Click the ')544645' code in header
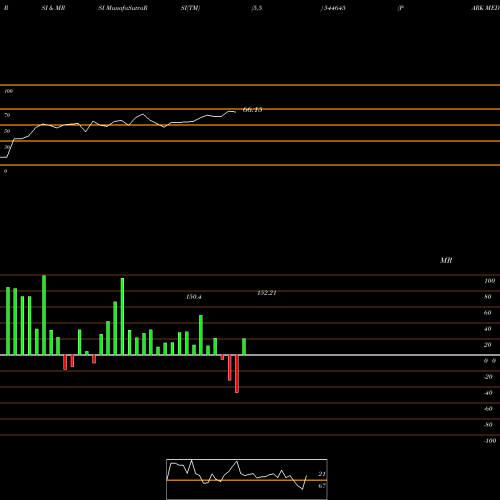The height and width of the screenshot is (500, 500). (333, 8)
